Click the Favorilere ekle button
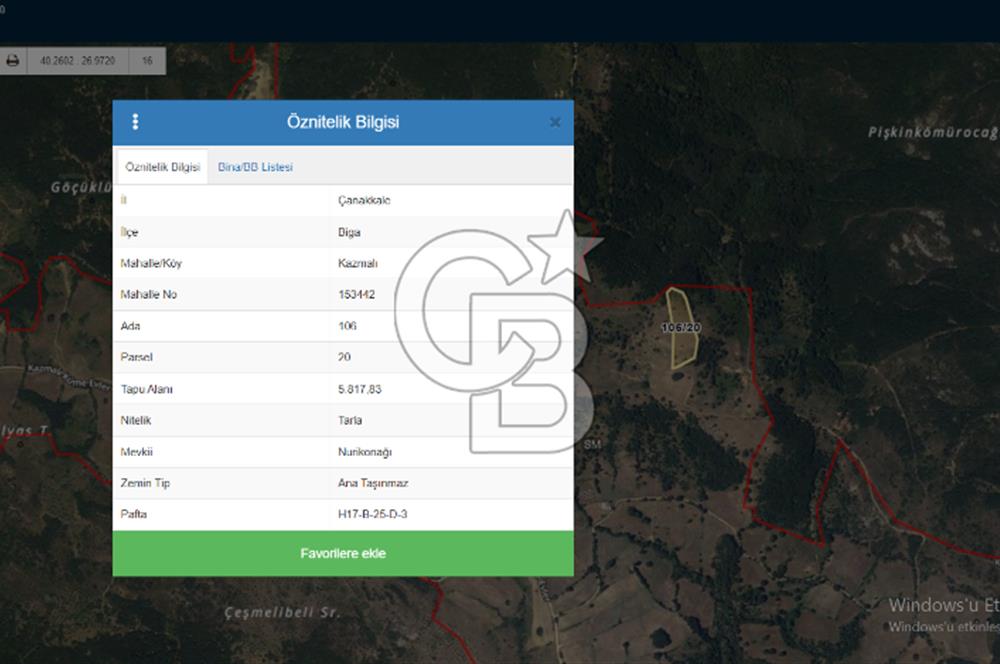The image size is (1000, 664). point(343,554)
